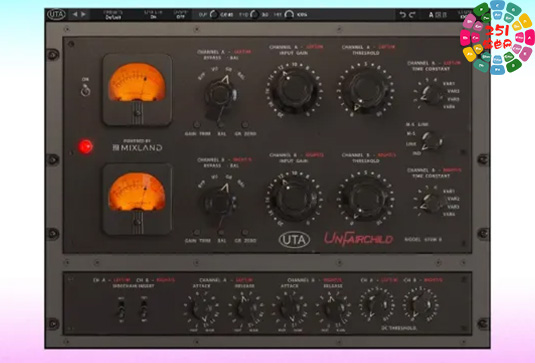Click the Channel A Attack knob

201,309
